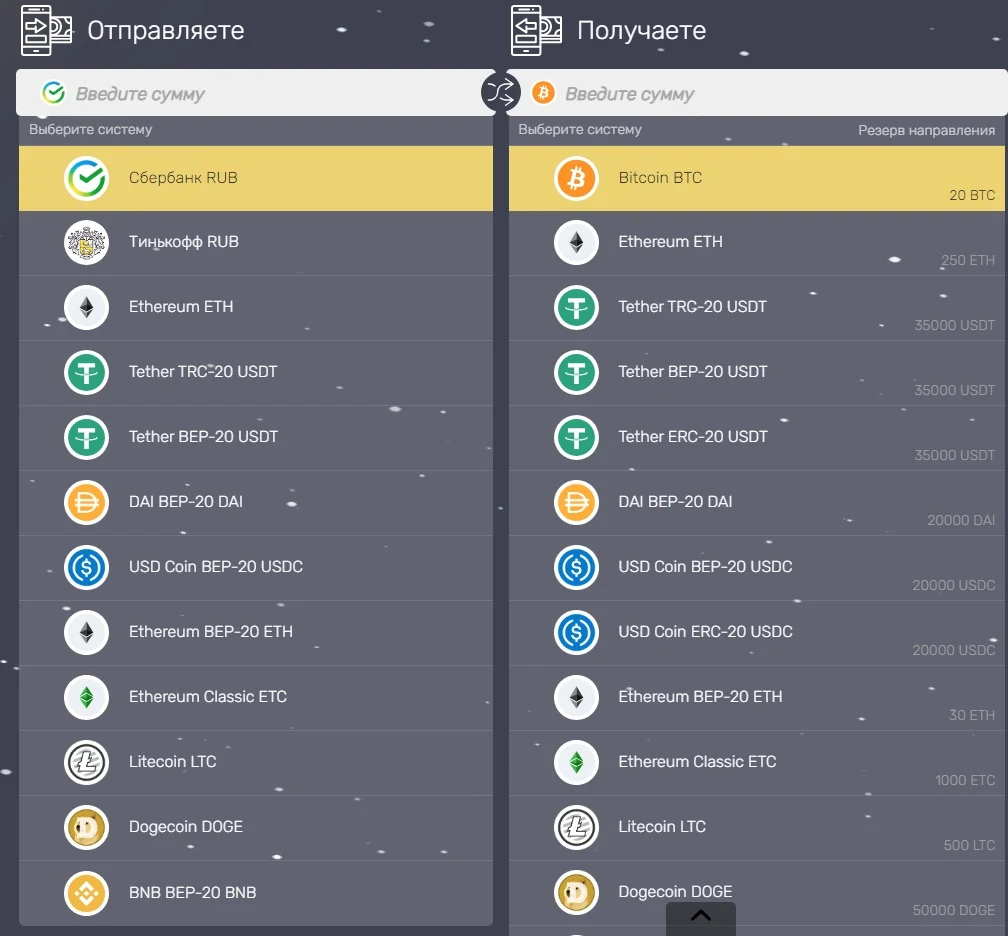Select Тинькофф RUB as send system
Viewport: 1008px width, 936px height.
point(256,243)
